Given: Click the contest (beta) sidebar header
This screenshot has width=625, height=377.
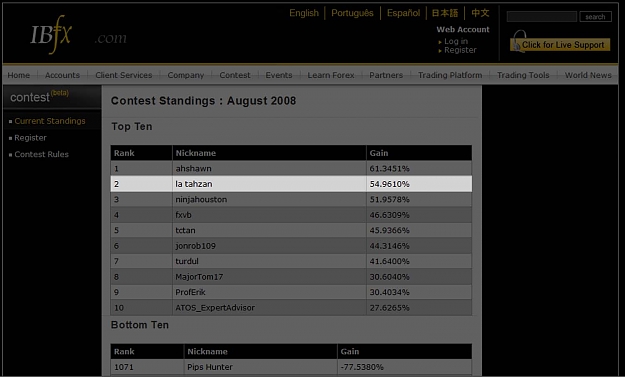Looking at the screenshot, I should 52,97.
